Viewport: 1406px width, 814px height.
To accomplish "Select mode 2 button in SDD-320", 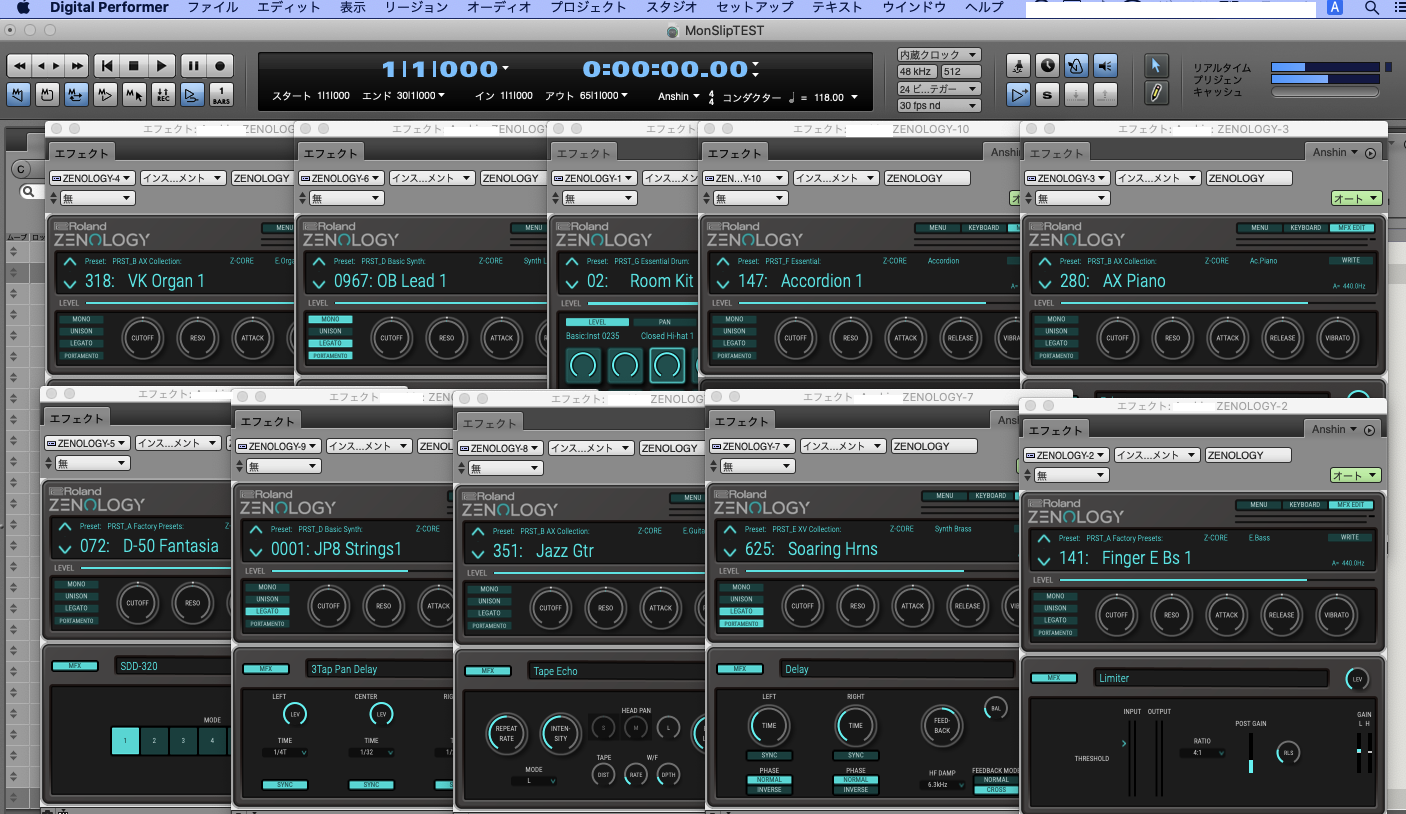I will tap(155, 741).
